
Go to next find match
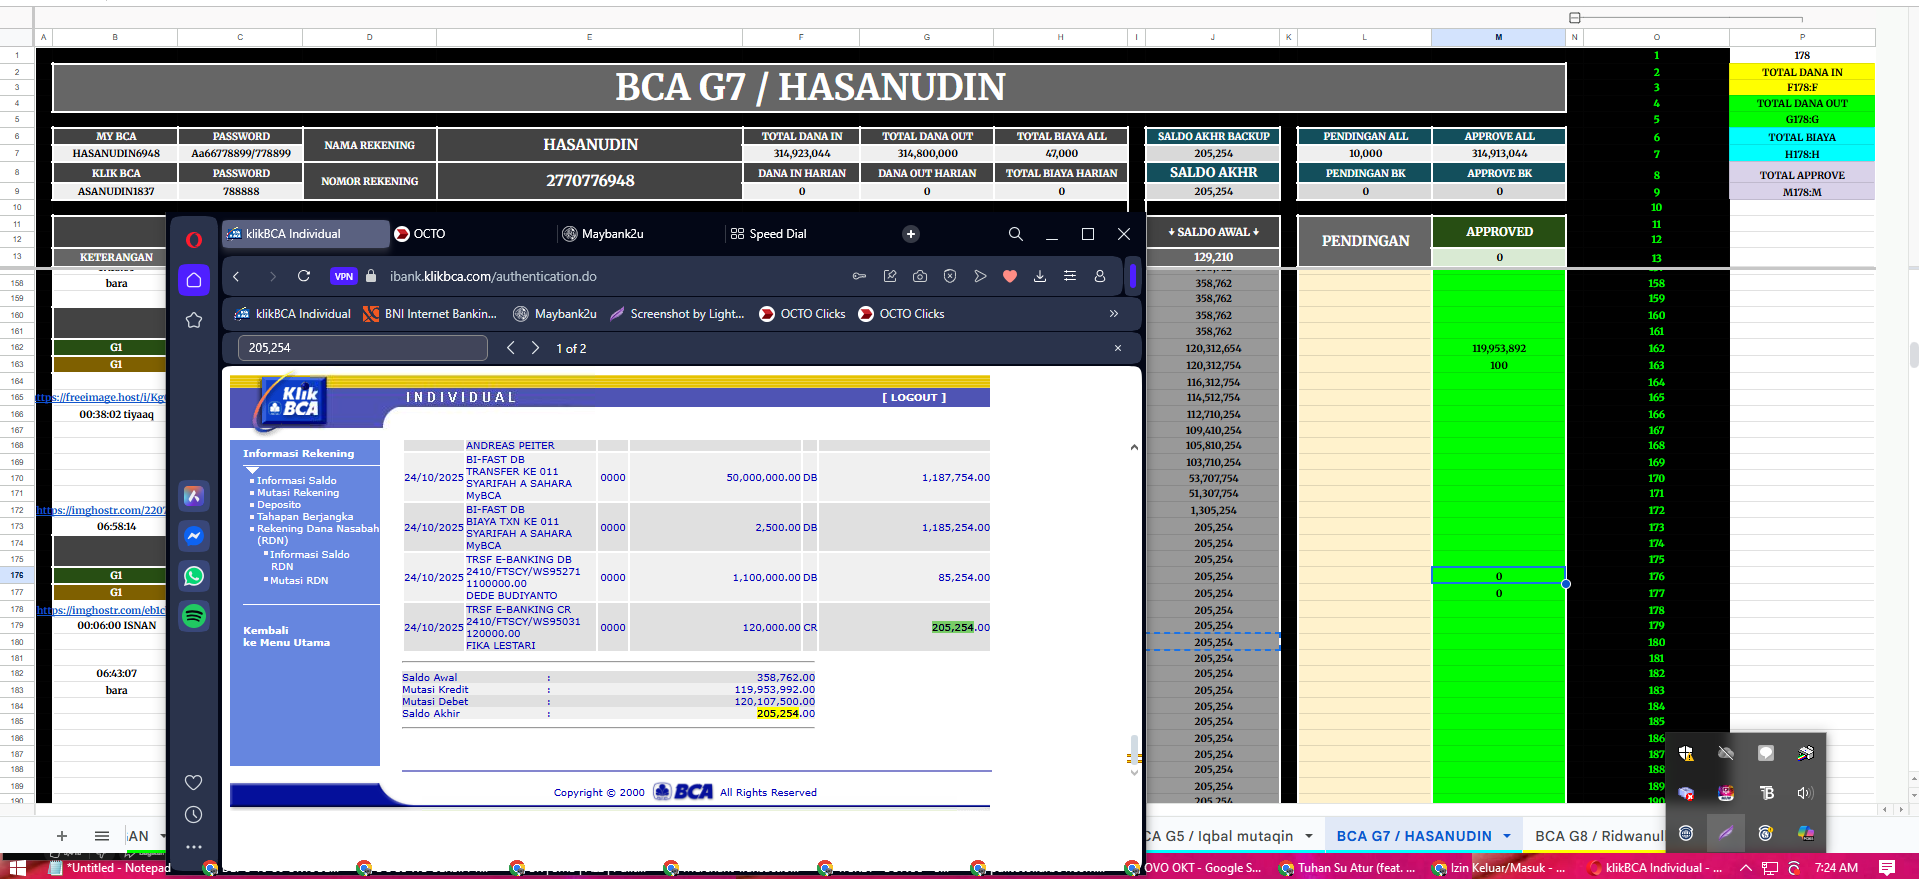coord(535,348)
